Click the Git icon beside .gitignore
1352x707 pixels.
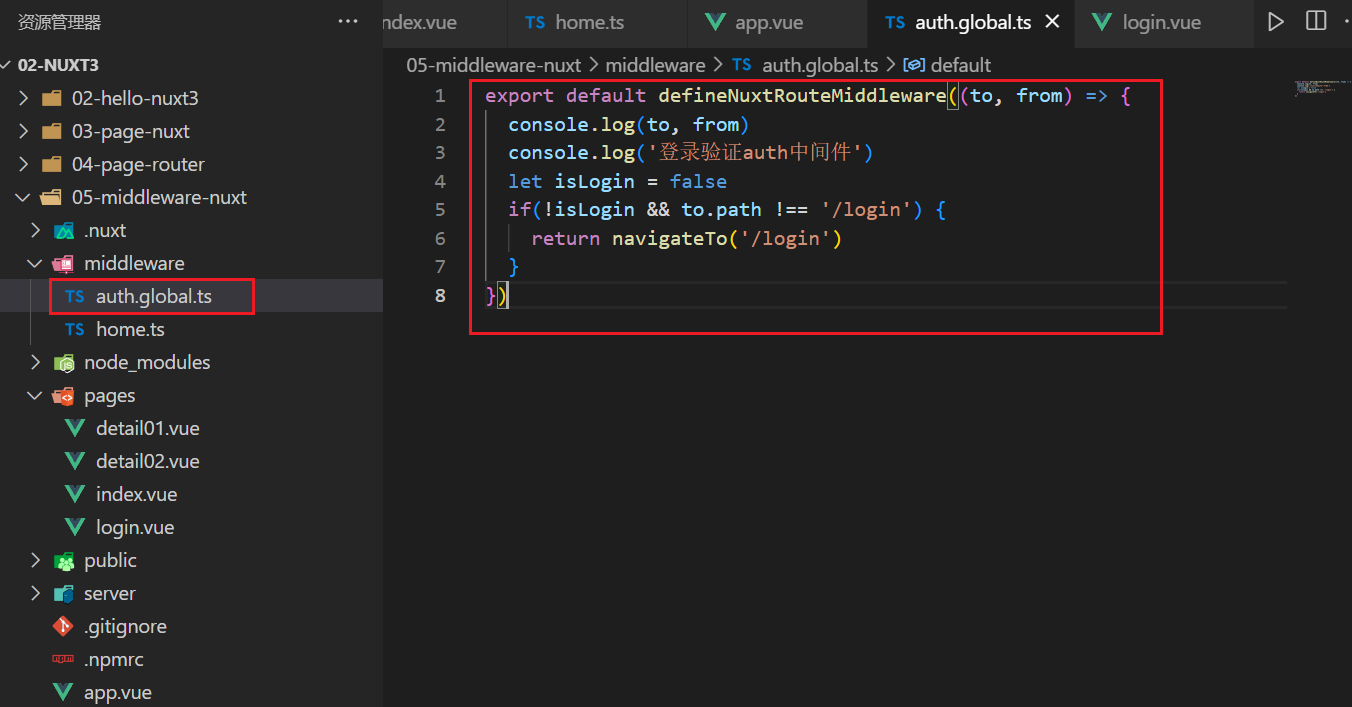63,627
